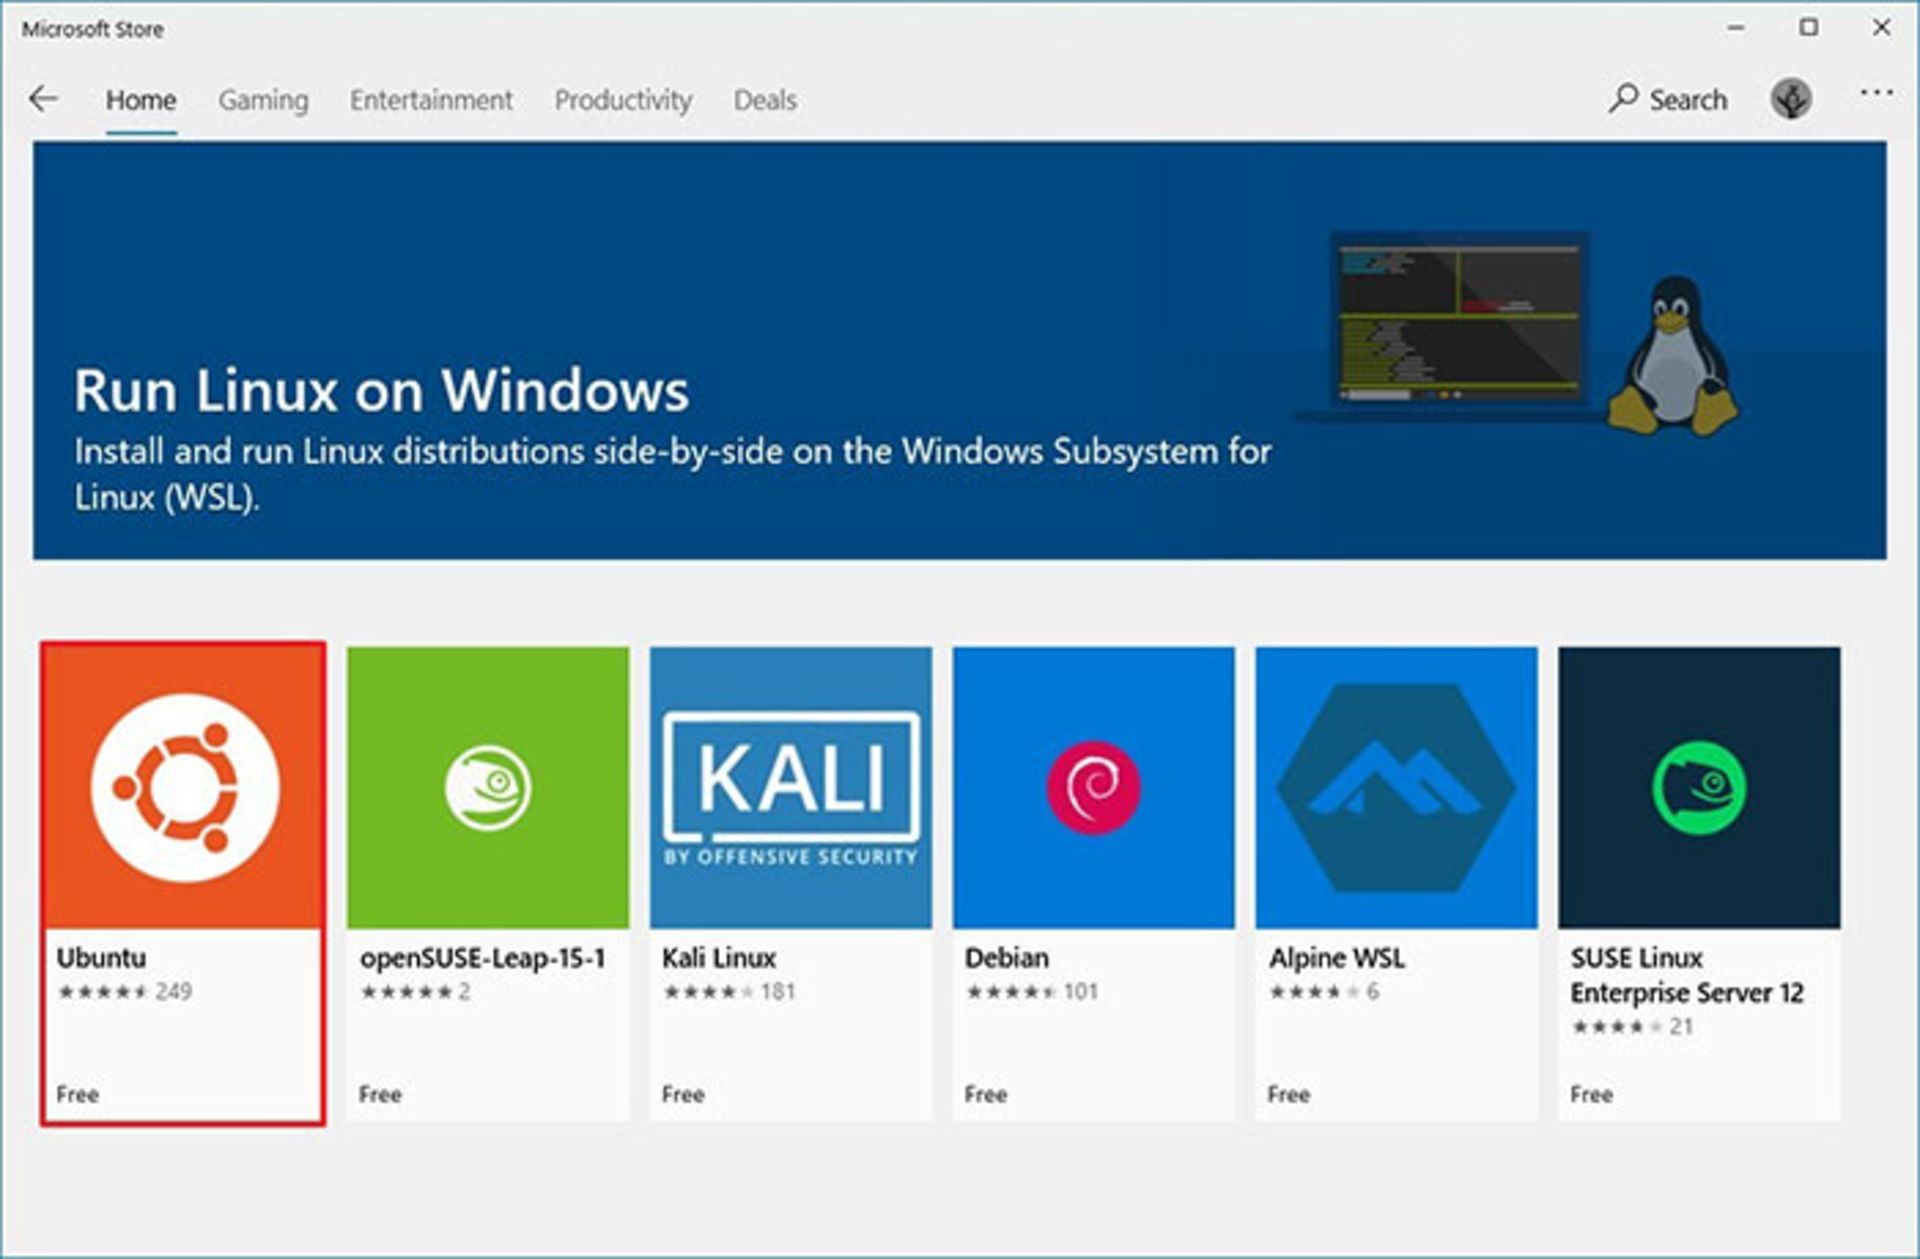Click the Kali Linux rating 181
Viewport: 1920px width, 1259px height.
(729, 991)
